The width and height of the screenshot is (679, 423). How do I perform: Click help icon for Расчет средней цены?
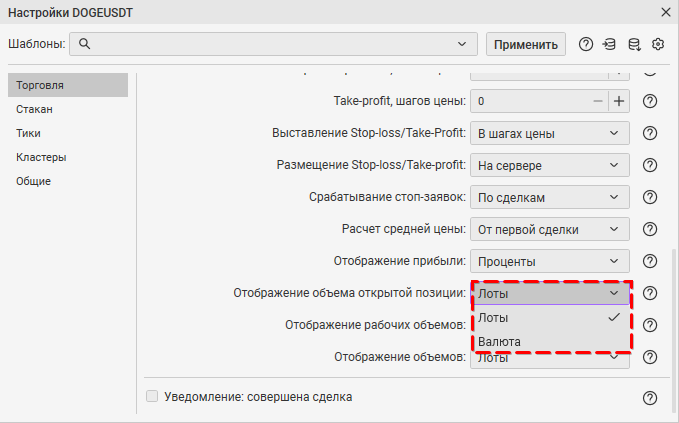(649, 229)
